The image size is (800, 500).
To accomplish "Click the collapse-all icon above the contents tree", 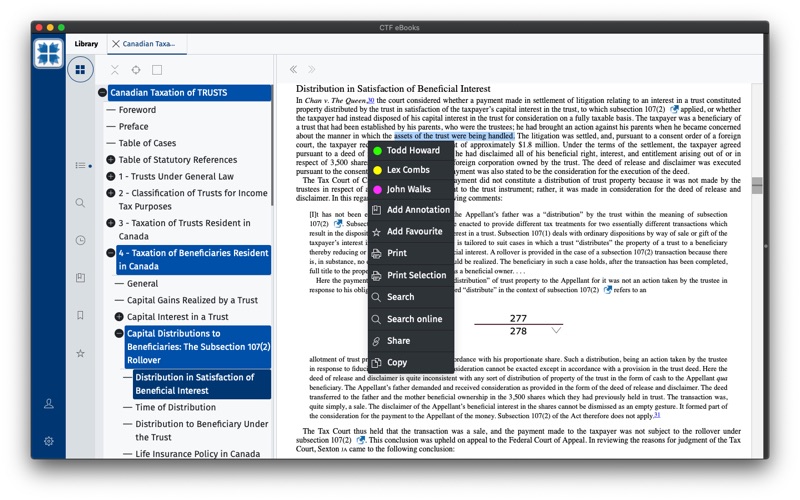I will point(115,70).
